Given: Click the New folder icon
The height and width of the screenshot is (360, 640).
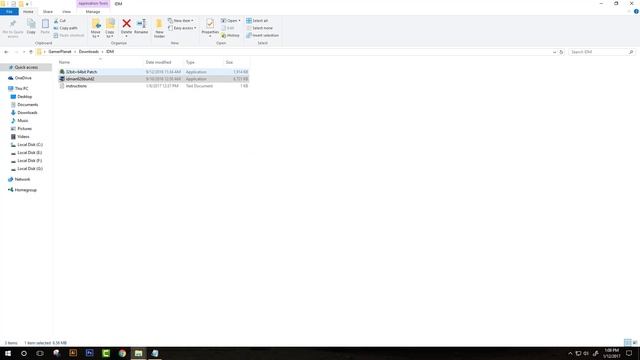Looking at the screenshot, I should pos(159,24).
